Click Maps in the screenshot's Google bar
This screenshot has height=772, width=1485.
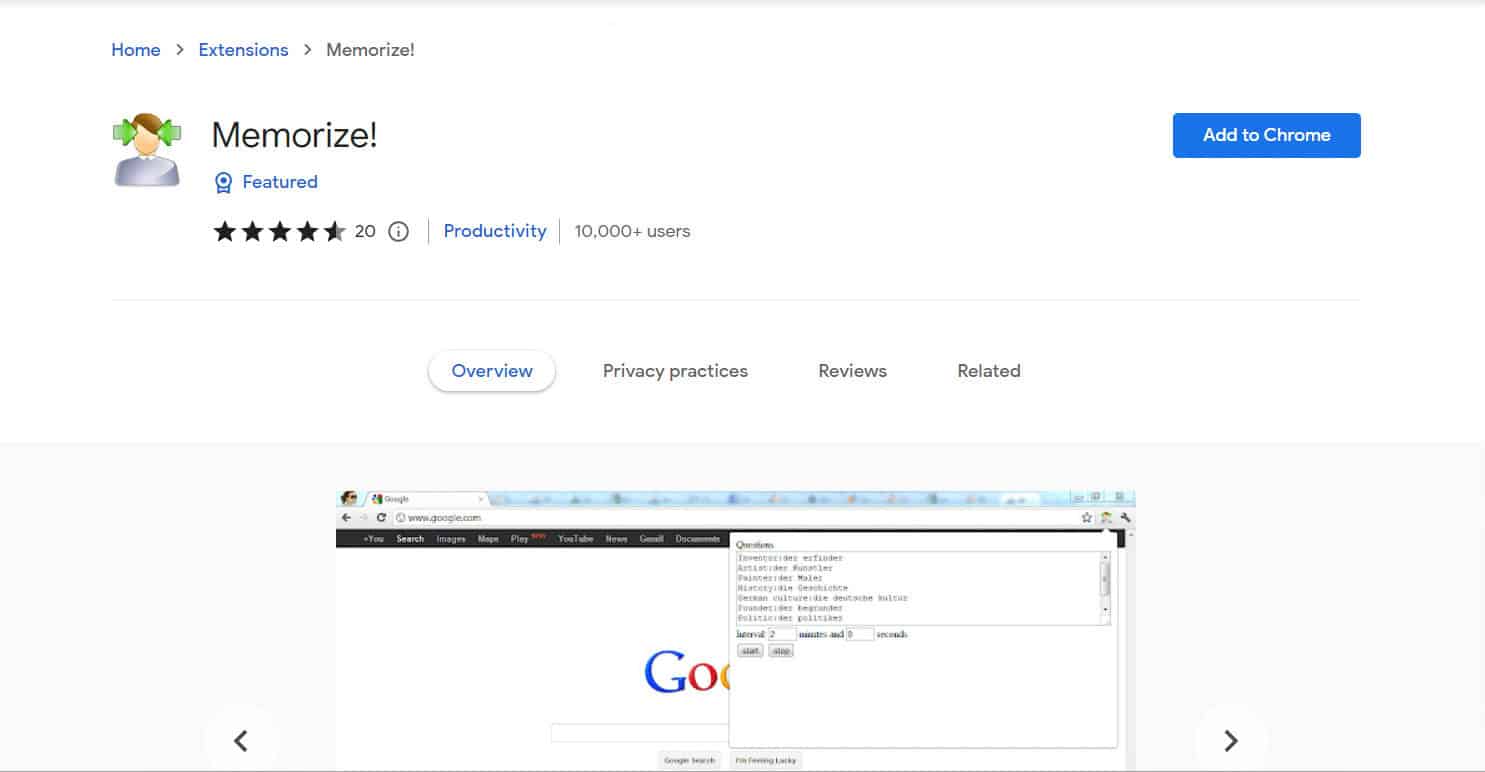point(488,539)
